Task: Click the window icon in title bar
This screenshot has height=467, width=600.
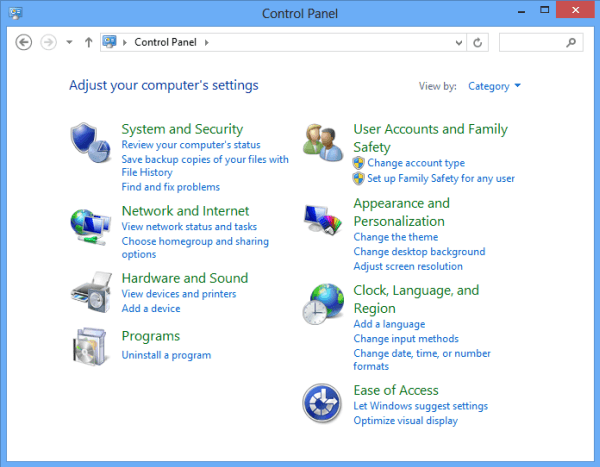Action: pyautogui.click(x=16, y=13)
